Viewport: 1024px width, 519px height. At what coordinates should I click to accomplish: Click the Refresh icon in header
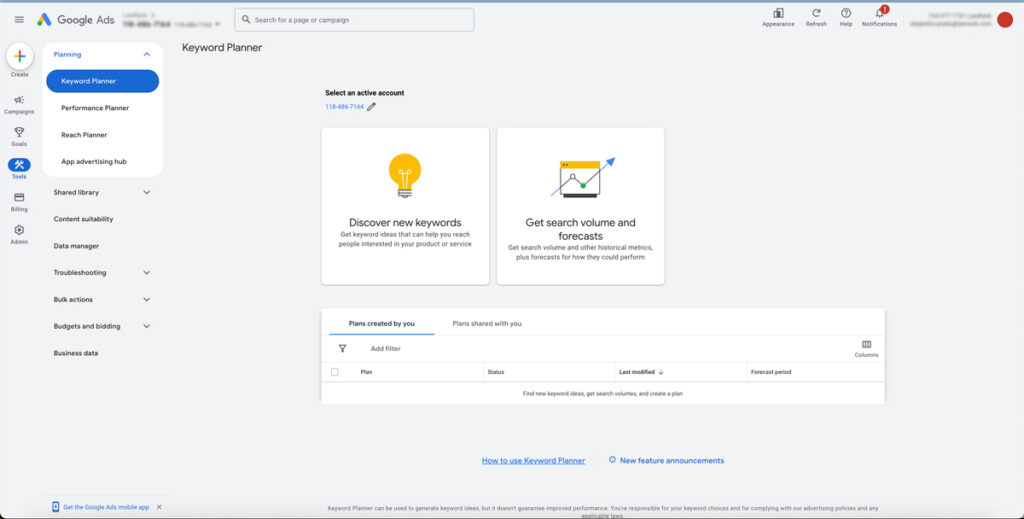[816, 13]
